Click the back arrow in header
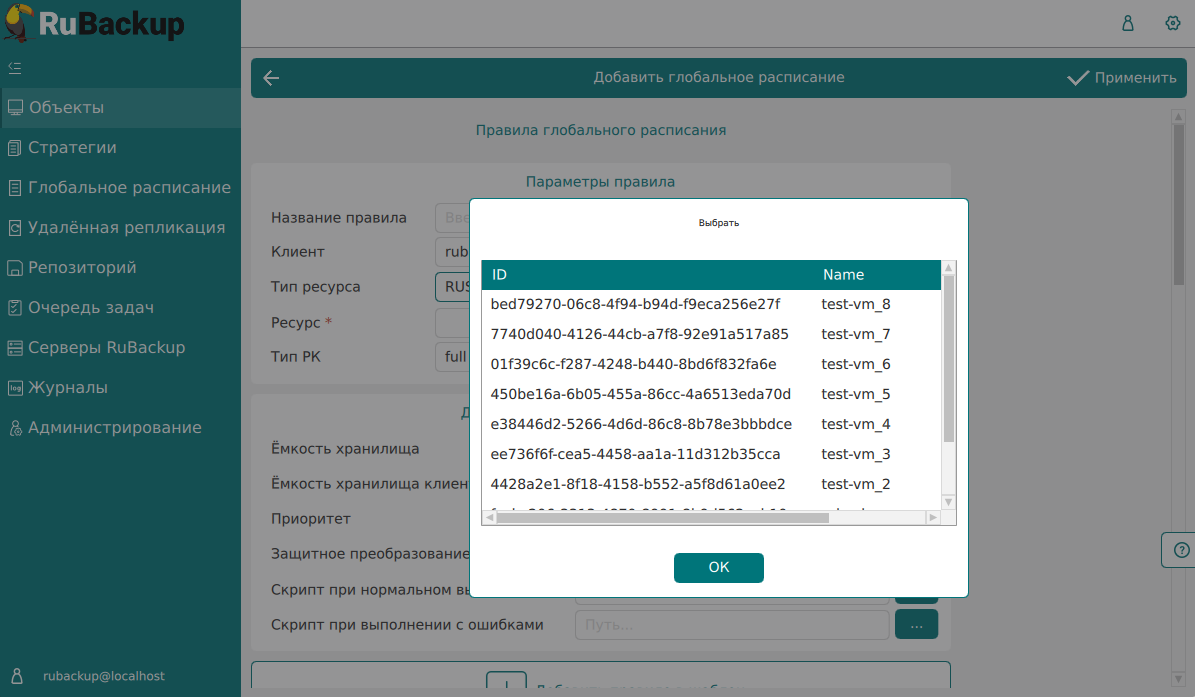 click(x=271, y=78)
